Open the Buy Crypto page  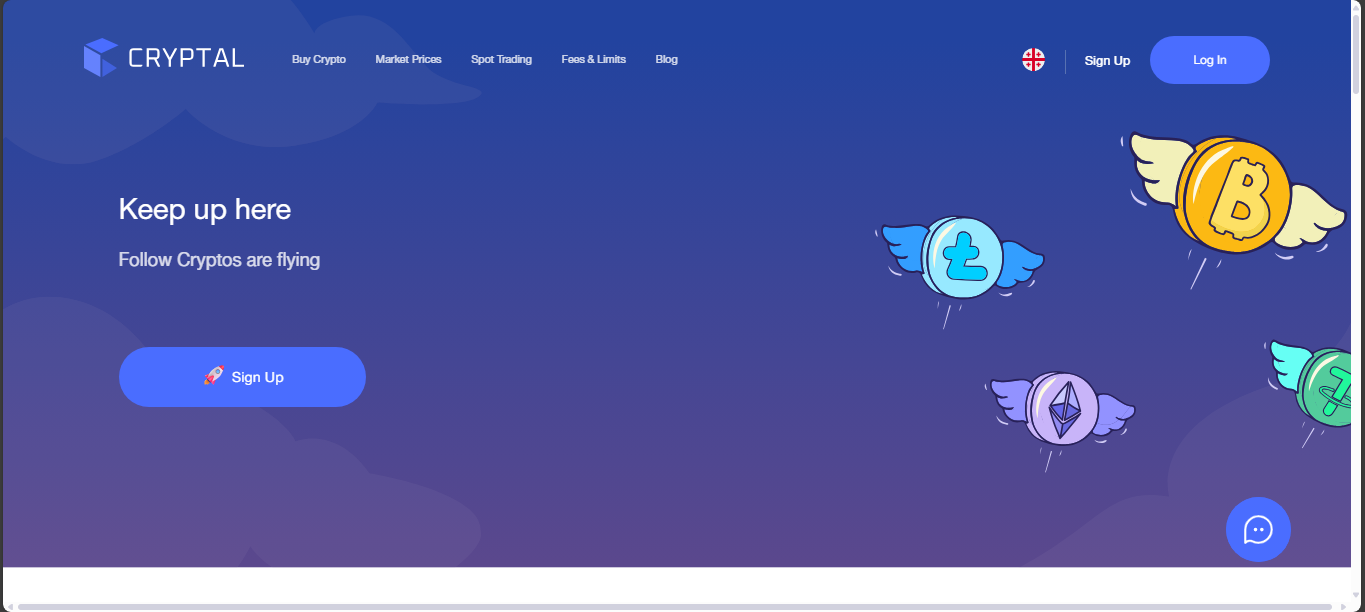pos(319,60)
